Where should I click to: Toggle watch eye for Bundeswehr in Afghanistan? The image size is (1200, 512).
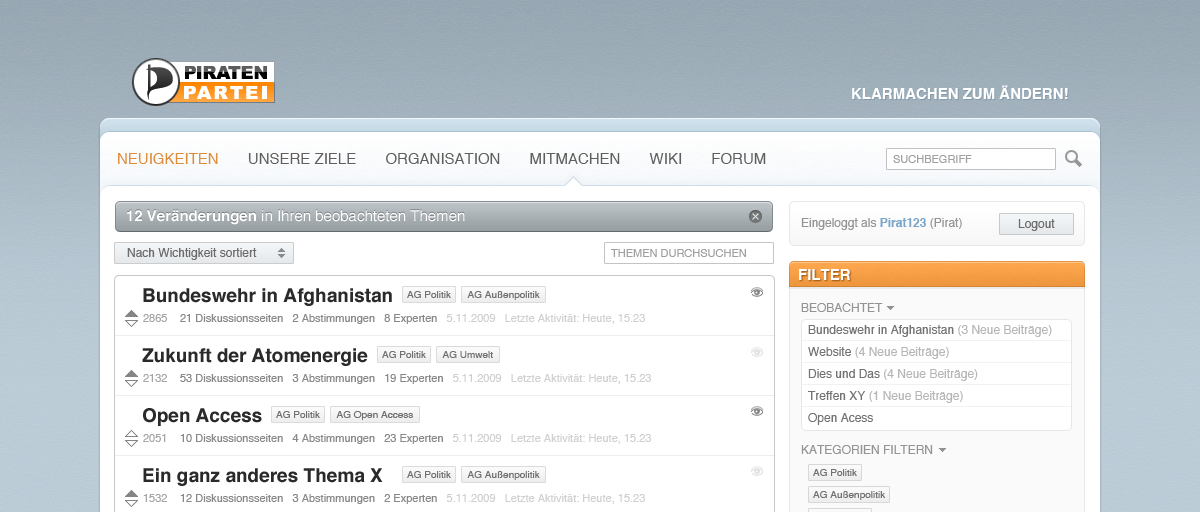click(x=757, y=292)
